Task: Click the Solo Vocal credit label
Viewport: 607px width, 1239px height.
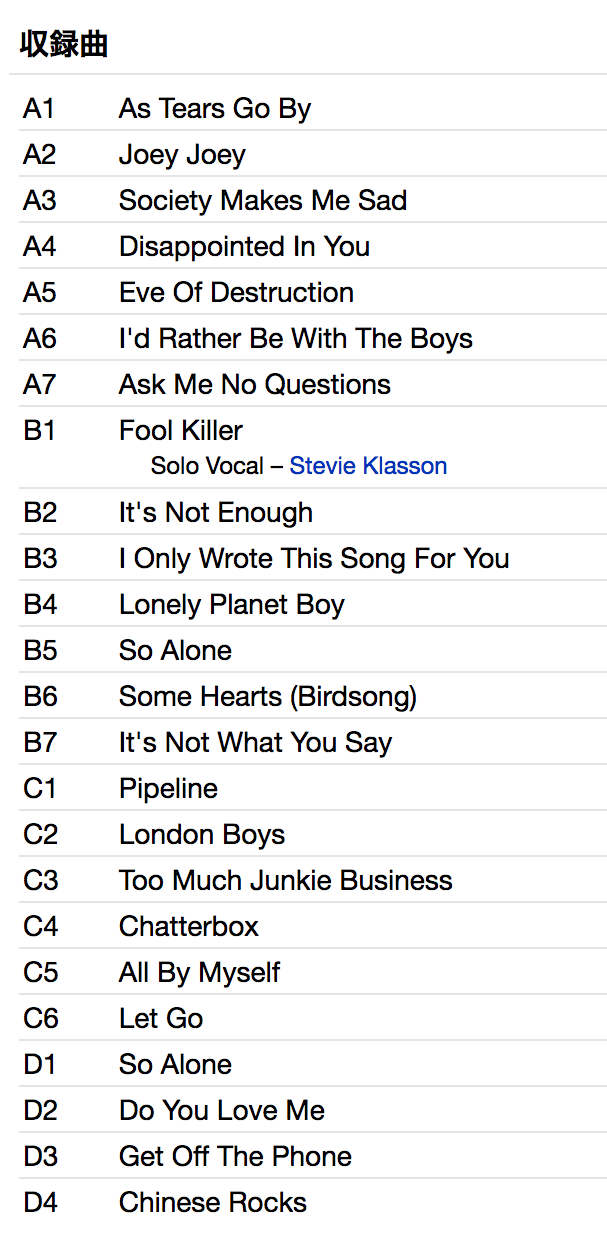Action: [x=207, y=466]
